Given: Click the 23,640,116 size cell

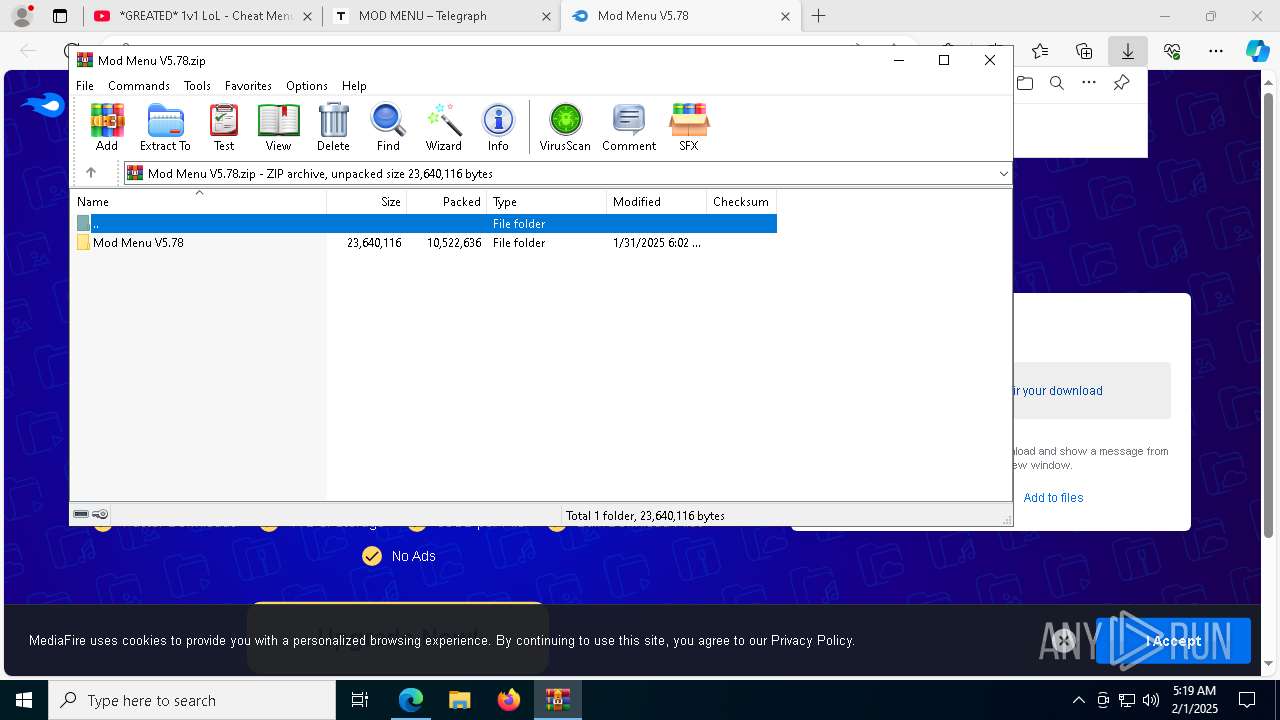Looking at the screenshot, I should [x=374, y=243].
